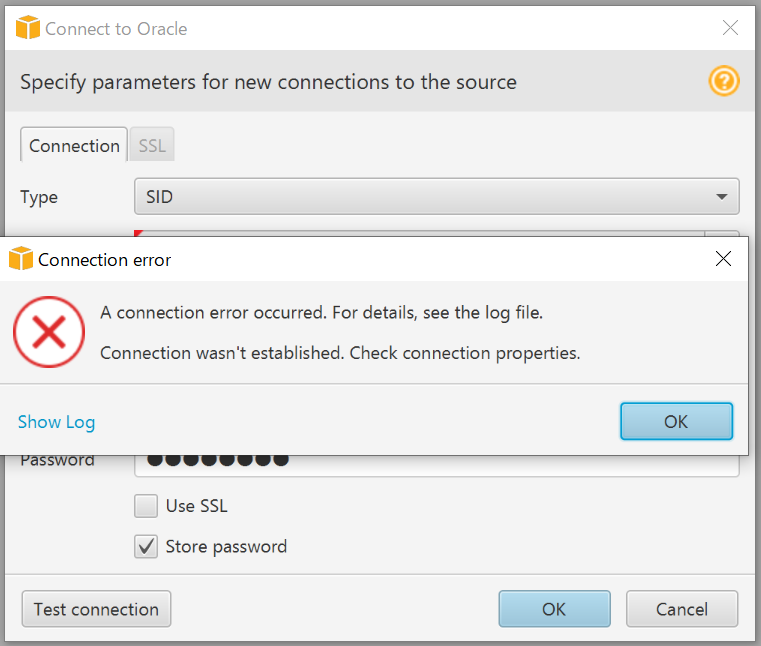
Task: Expand the Type dropdown arrow
Action: (x=722, y=197)
